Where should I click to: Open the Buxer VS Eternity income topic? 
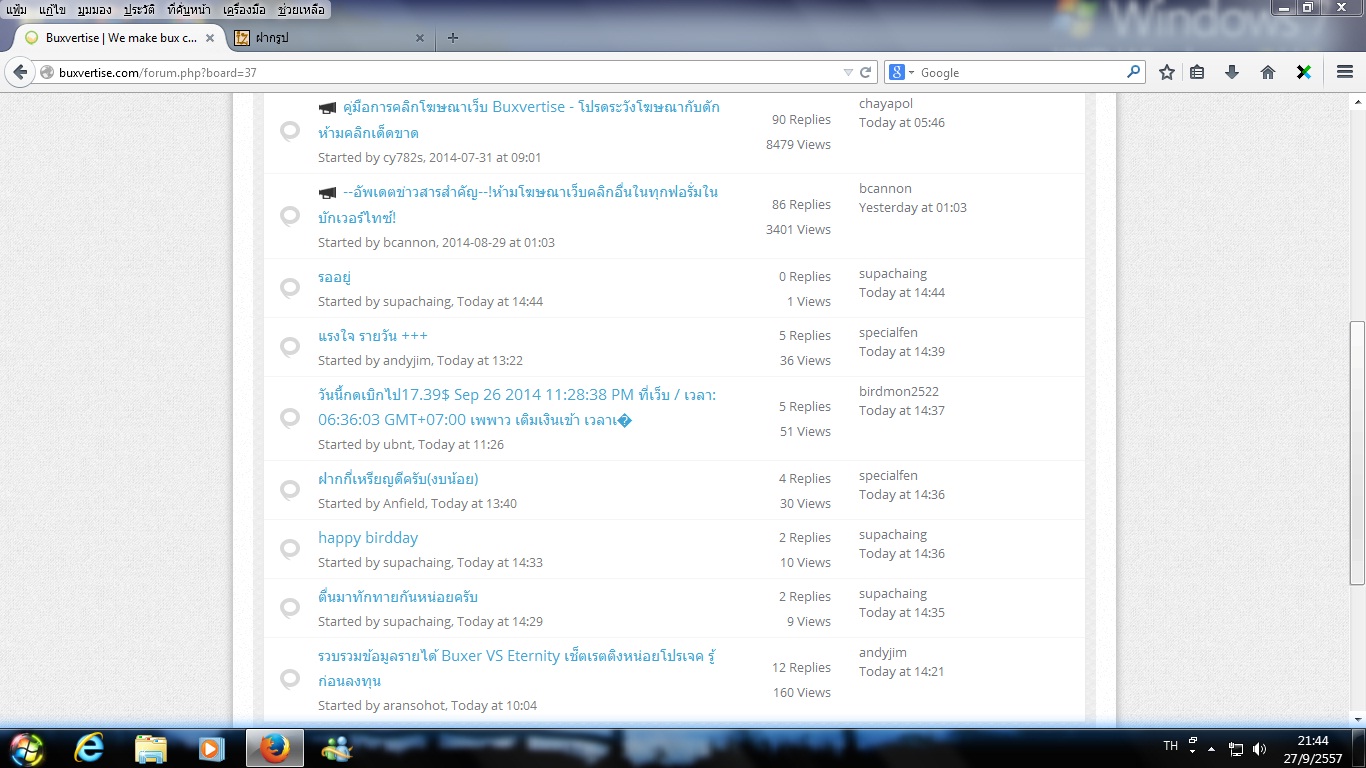coord(516,669)
